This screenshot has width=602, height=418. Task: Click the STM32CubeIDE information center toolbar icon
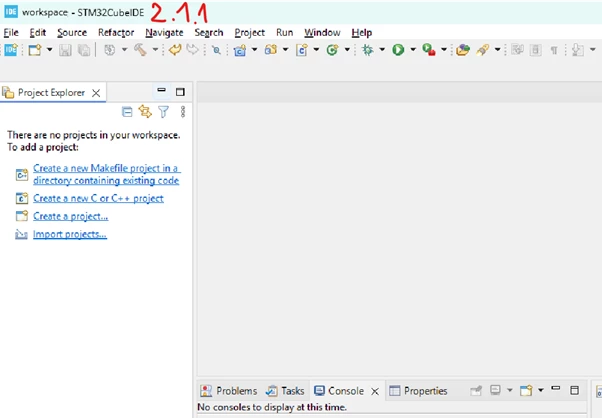(x=11, y=50)
